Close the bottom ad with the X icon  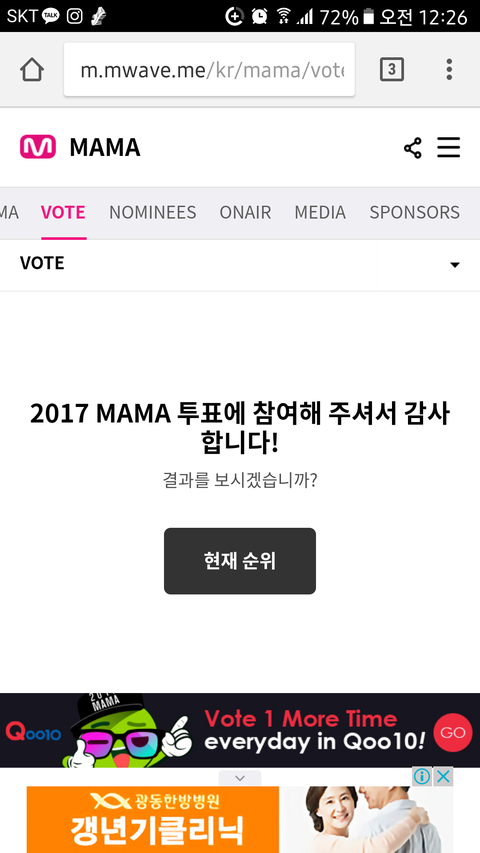pos(444,776)
